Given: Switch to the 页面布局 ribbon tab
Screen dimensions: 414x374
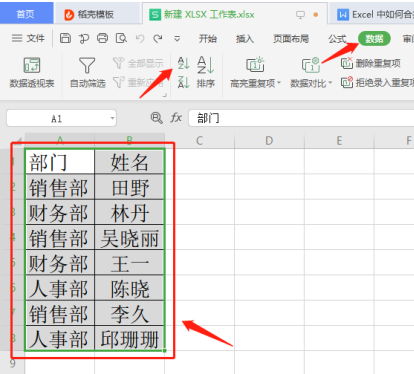Looking at the screenshot, I should pyautogui.click(x=291, y=39).
